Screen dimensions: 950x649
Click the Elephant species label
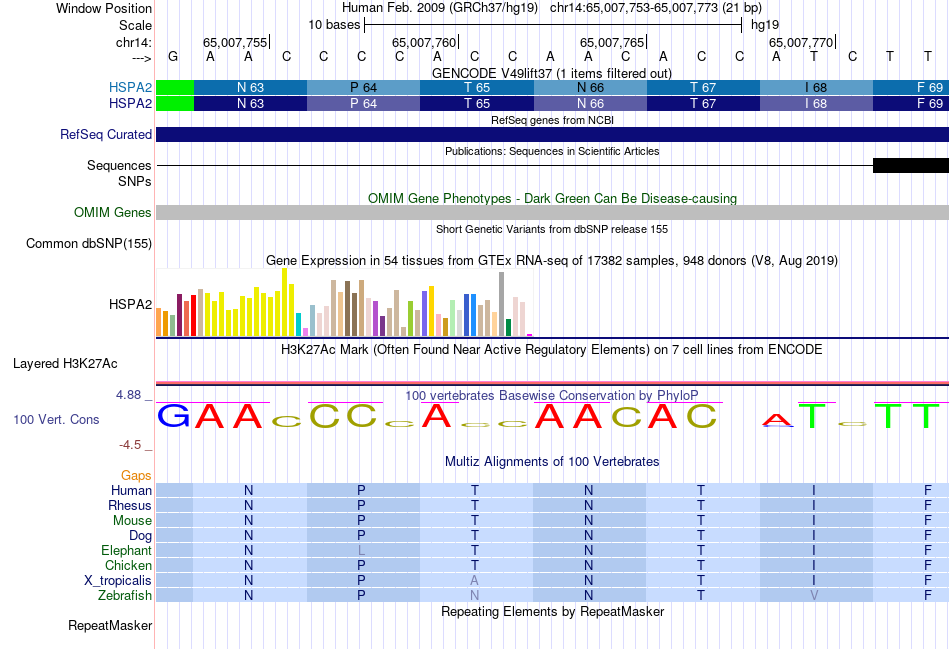pos(127,550)
